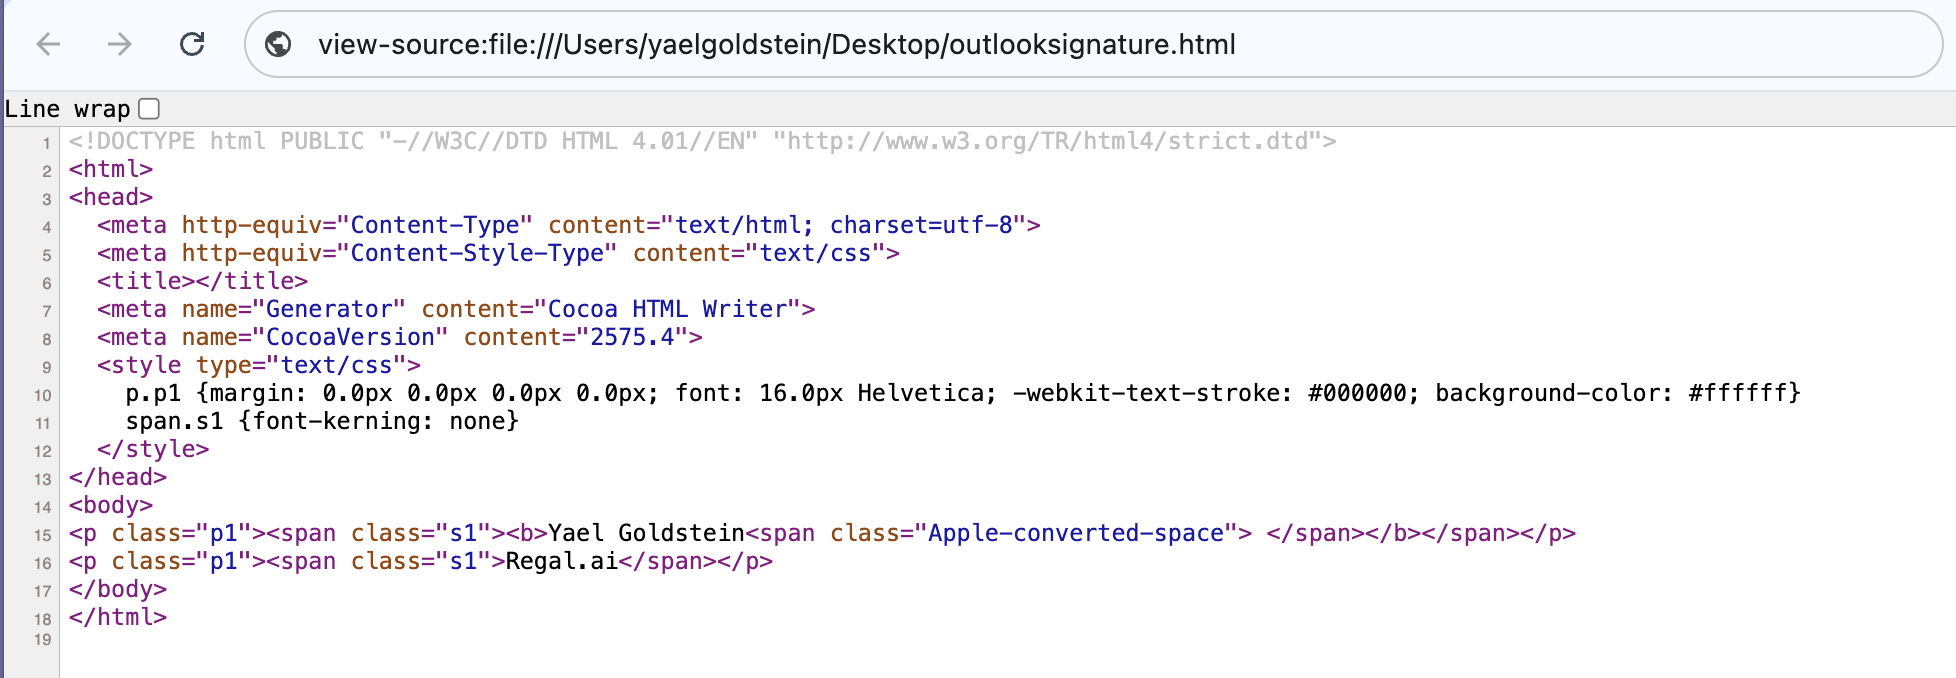Image resolution: width=1956 pixels, height=678 pixels.
Task: Click the "Apple-converted-space" class value
Action: coord(1076,533)
